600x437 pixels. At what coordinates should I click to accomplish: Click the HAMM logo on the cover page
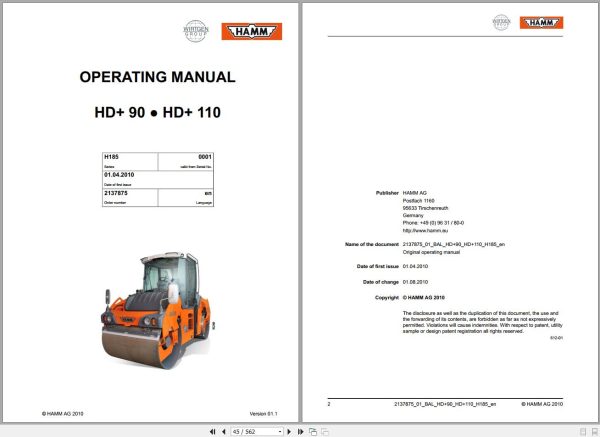(252, 31)
